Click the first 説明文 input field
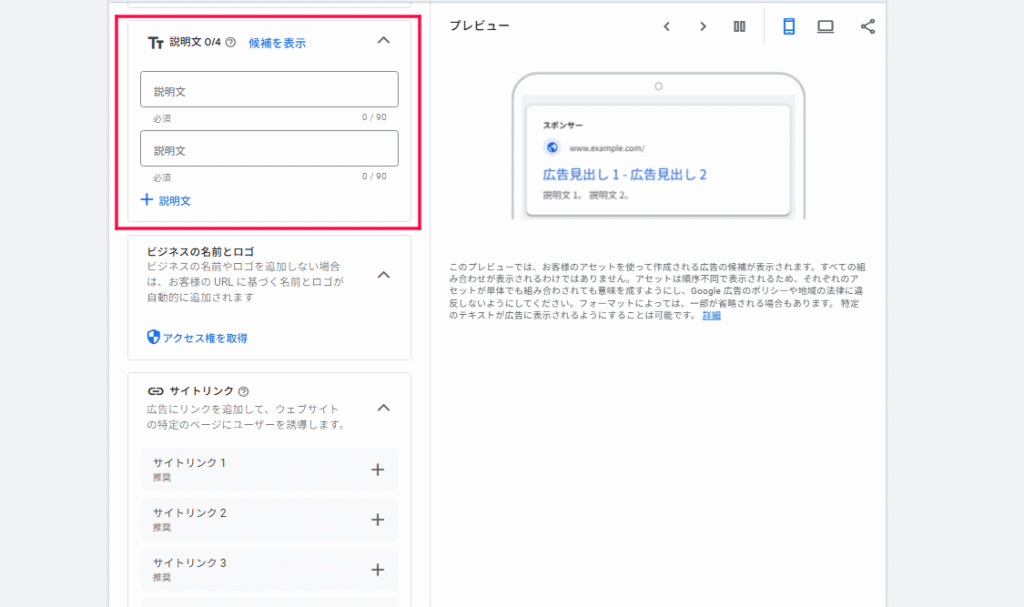Viewport: 1024px width, 607px height. (x=268, y=89)
